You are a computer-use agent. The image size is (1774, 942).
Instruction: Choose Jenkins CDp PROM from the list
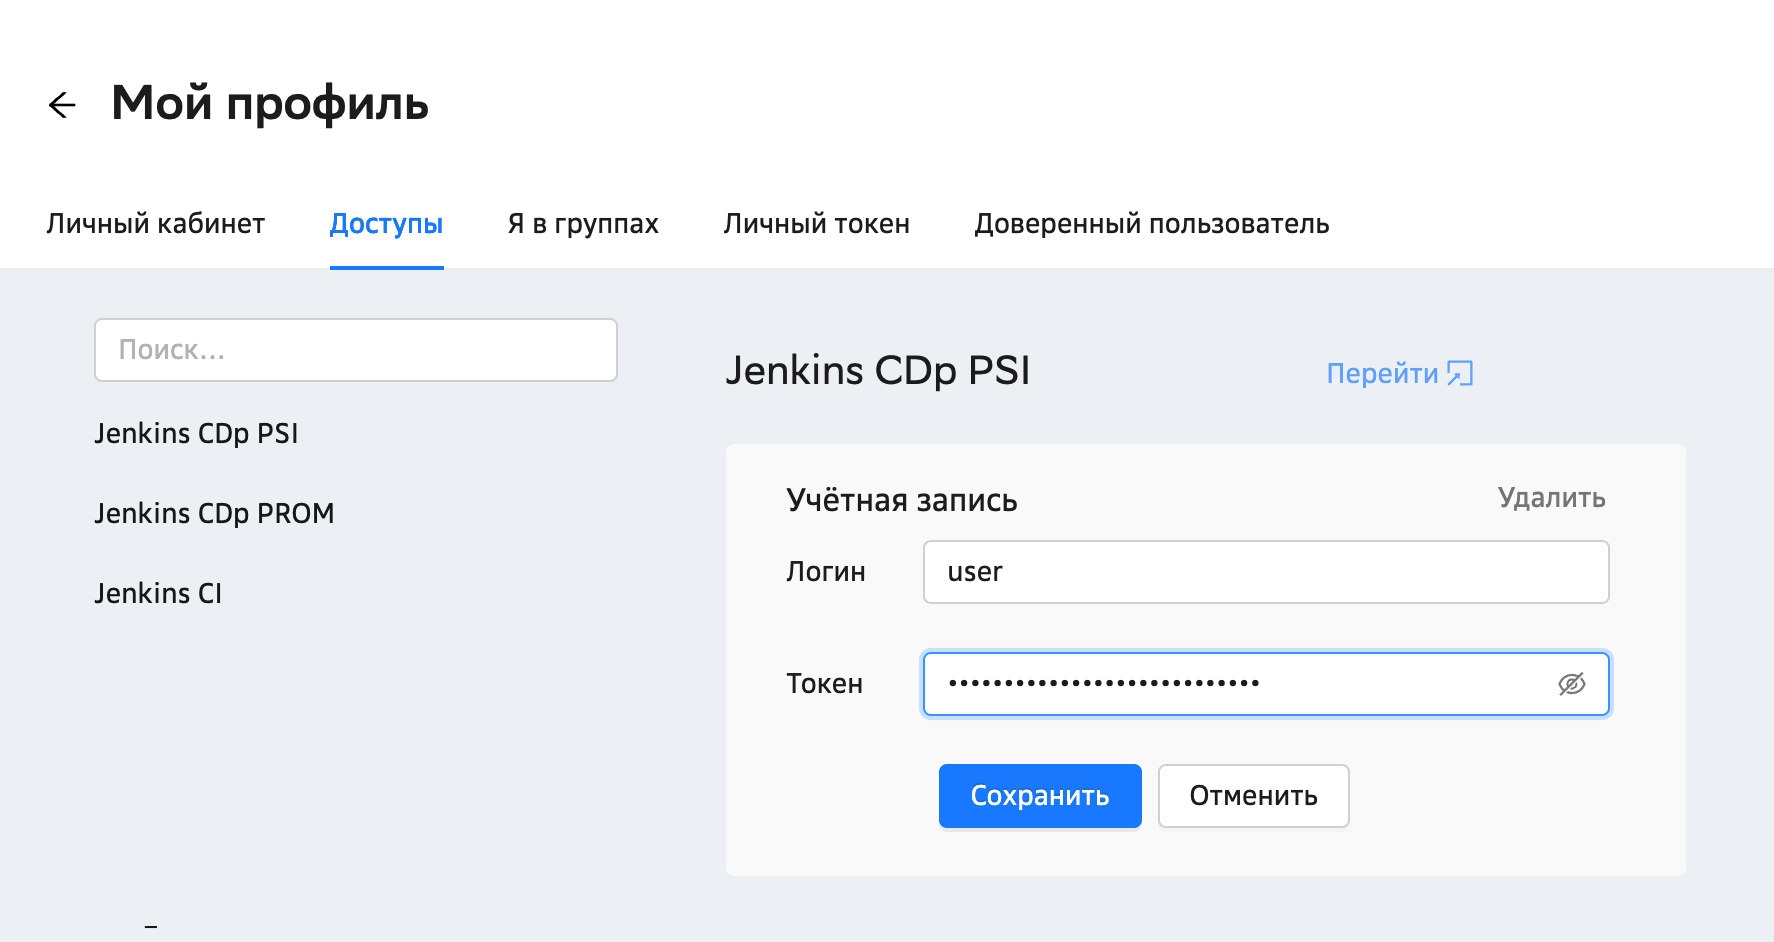[214, 514]
